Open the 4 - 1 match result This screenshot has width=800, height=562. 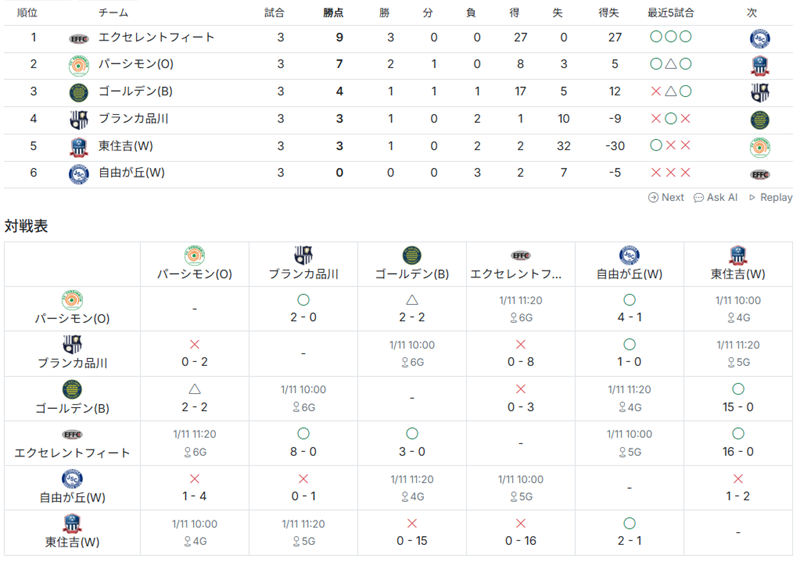coord(629,318)
